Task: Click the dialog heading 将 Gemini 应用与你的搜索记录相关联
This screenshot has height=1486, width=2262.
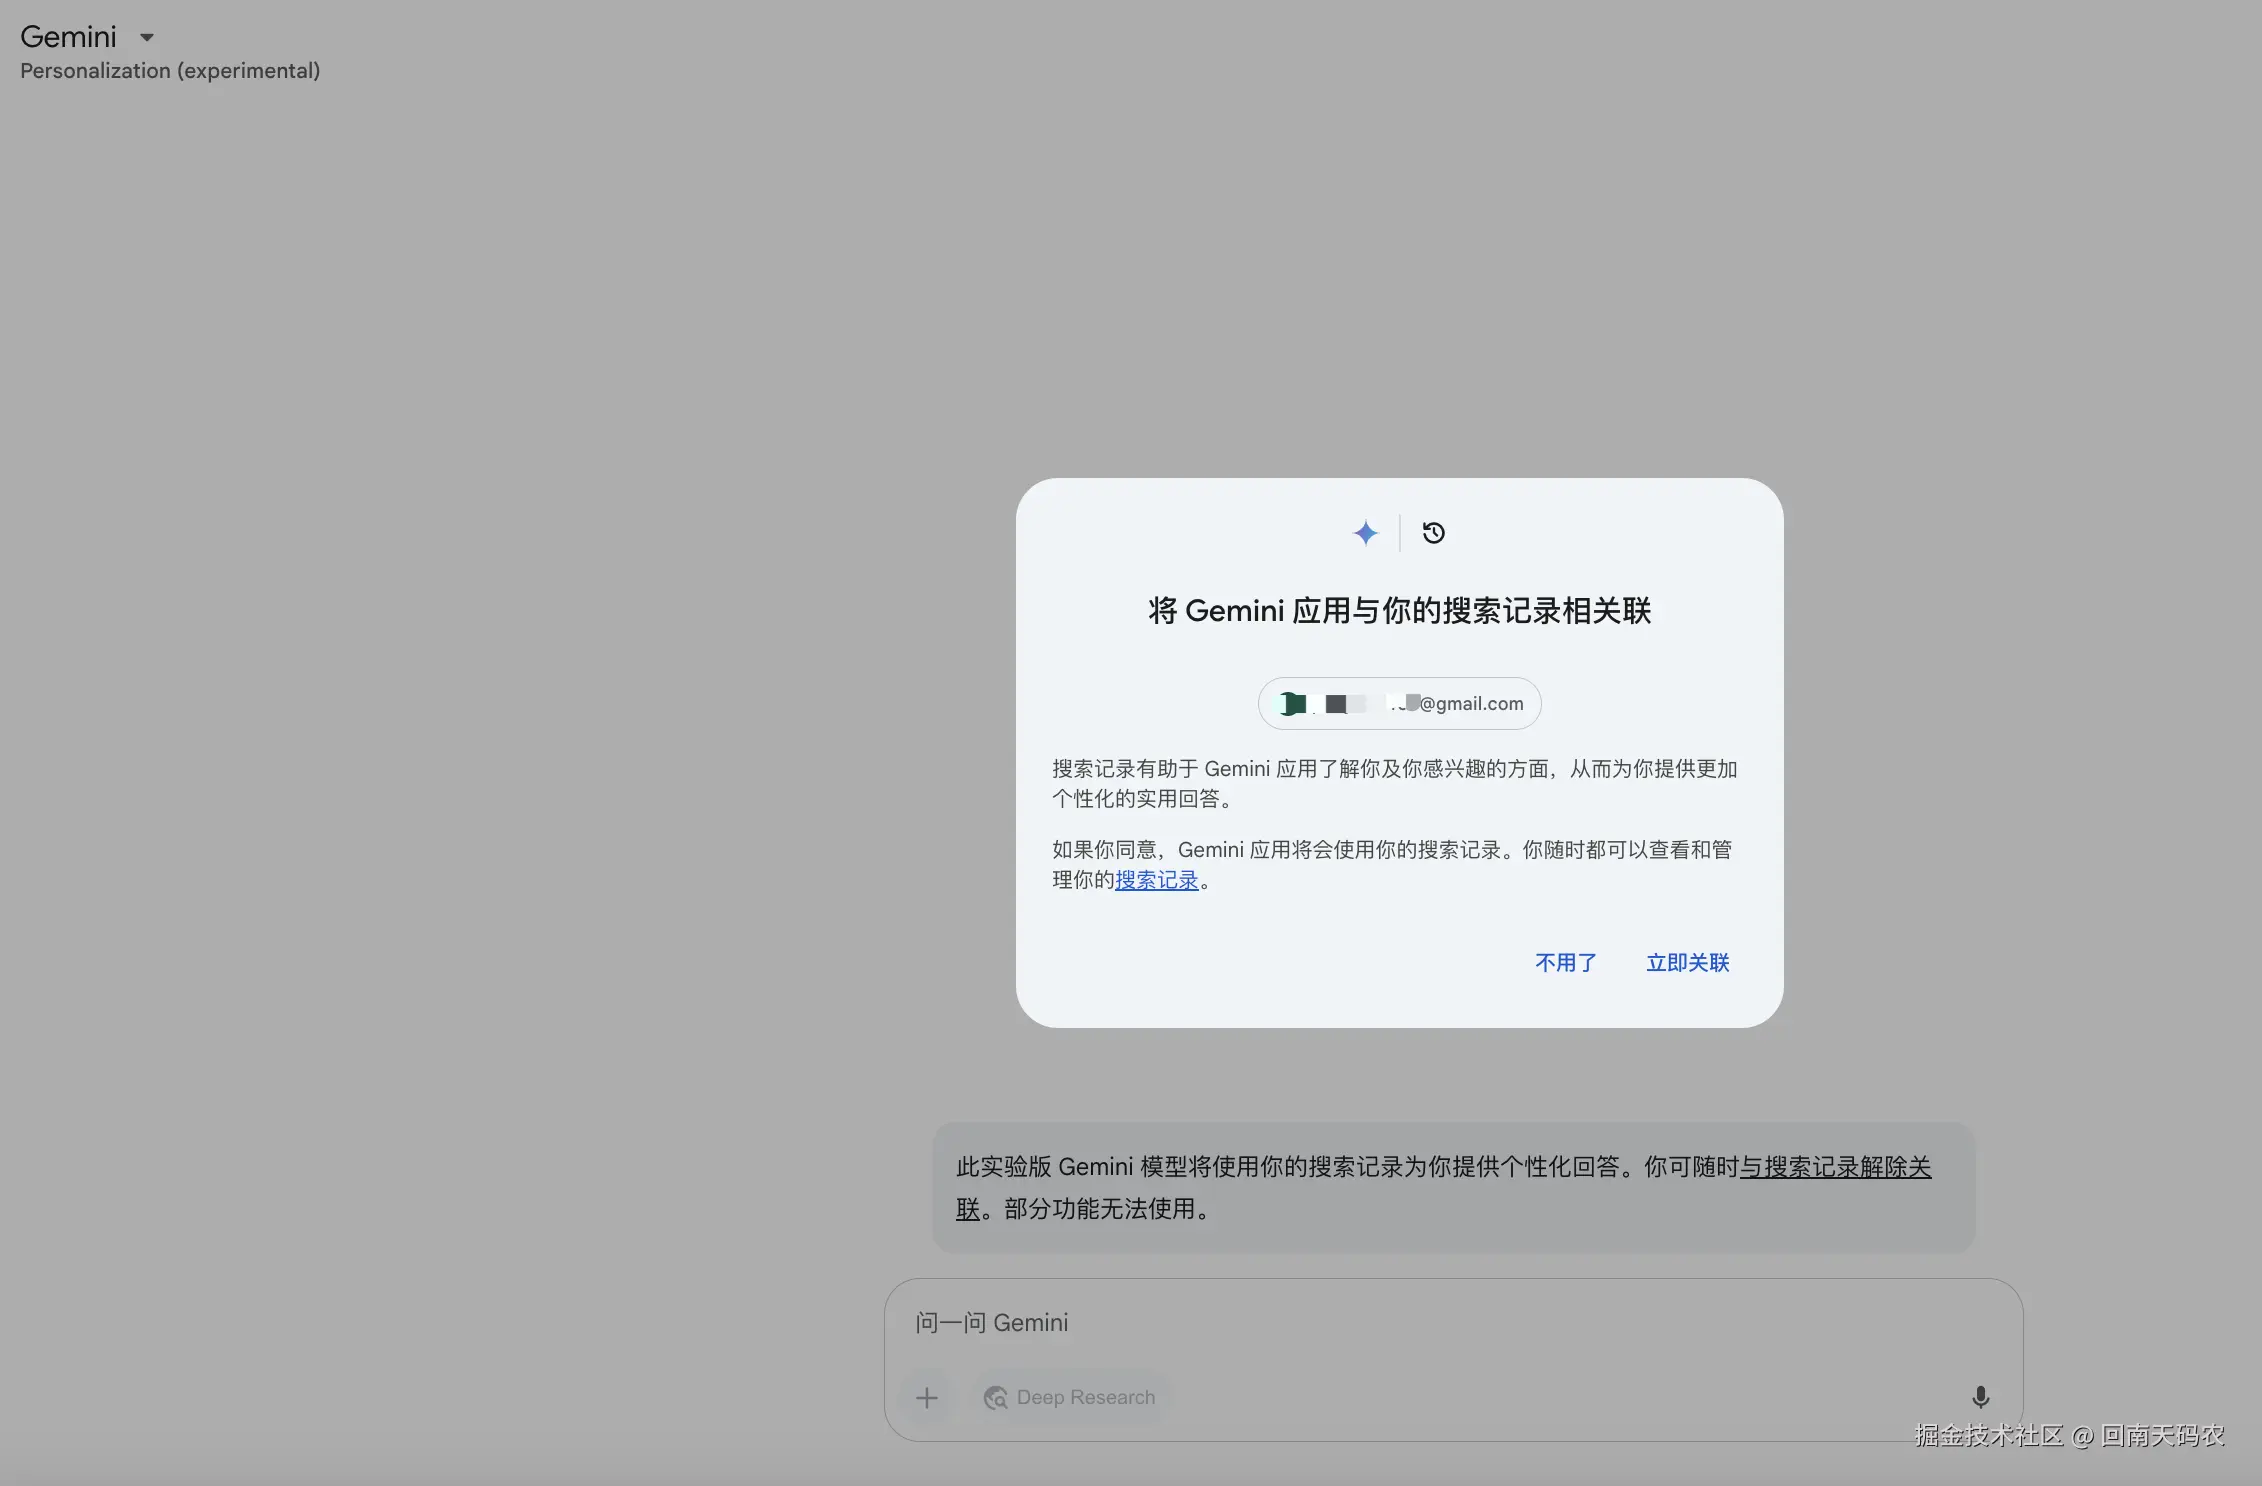Action: (x=1399, y=611)
